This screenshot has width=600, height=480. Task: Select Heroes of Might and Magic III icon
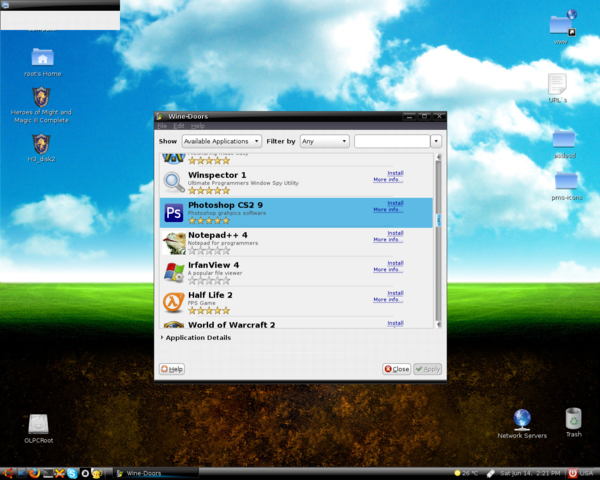click(41, 97)
